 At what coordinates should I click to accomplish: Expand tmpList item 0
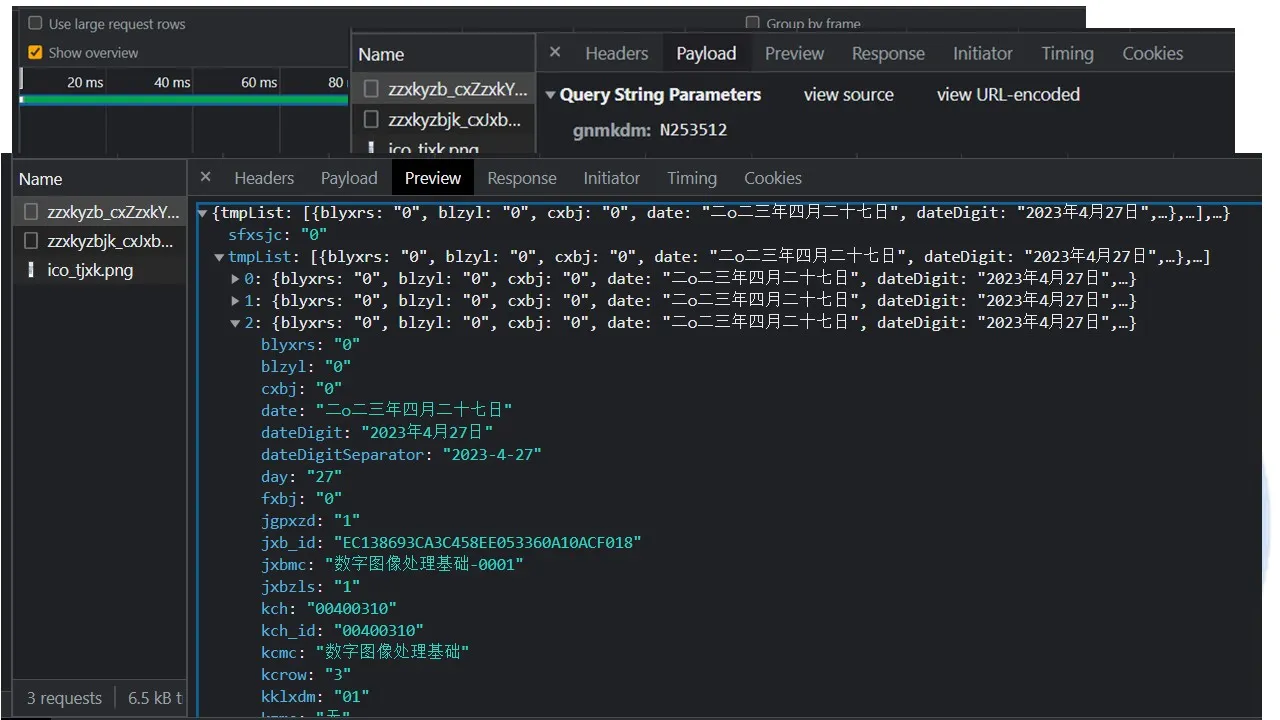(236, 279)
